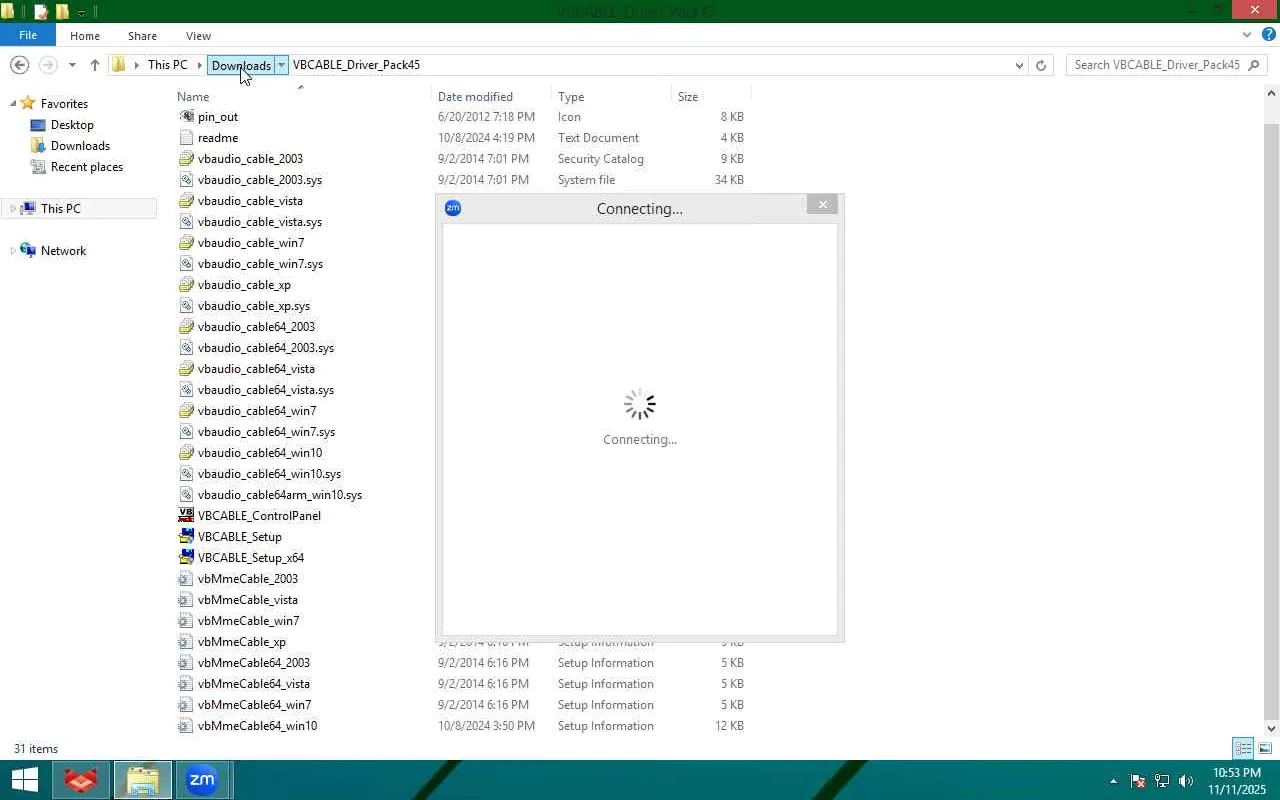Viewport: 1280px width, 800px height.
Task: Open the File menu
Action: click(28, 35)
